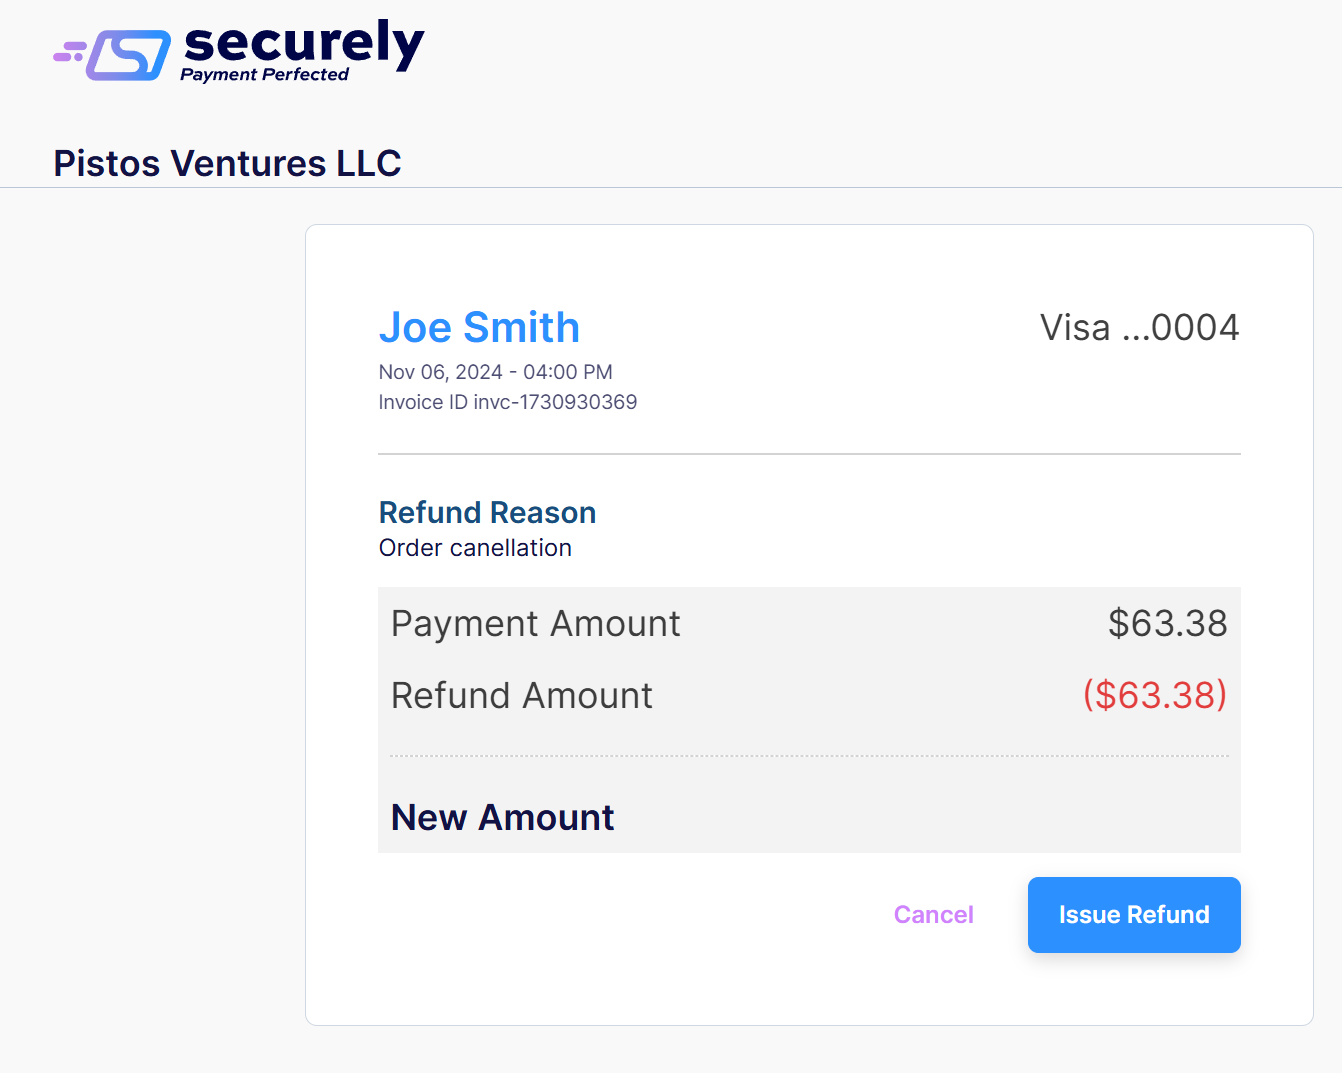This screenshot has width=1342, height=1073.
Task: Click the dotted divider above New Amount
Action: pyautogui.click(x=808, y=756)
